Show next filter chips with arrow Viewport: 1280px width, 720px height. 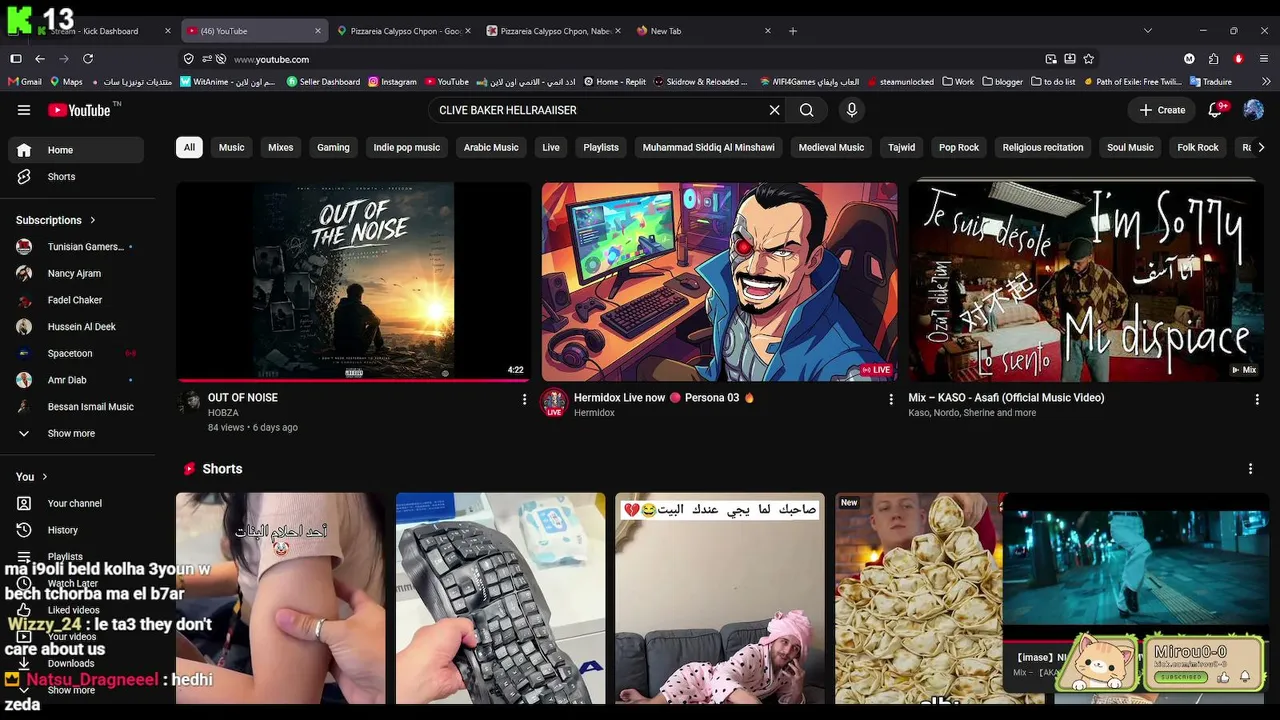pyautogui.click(x=1260, y=147)
